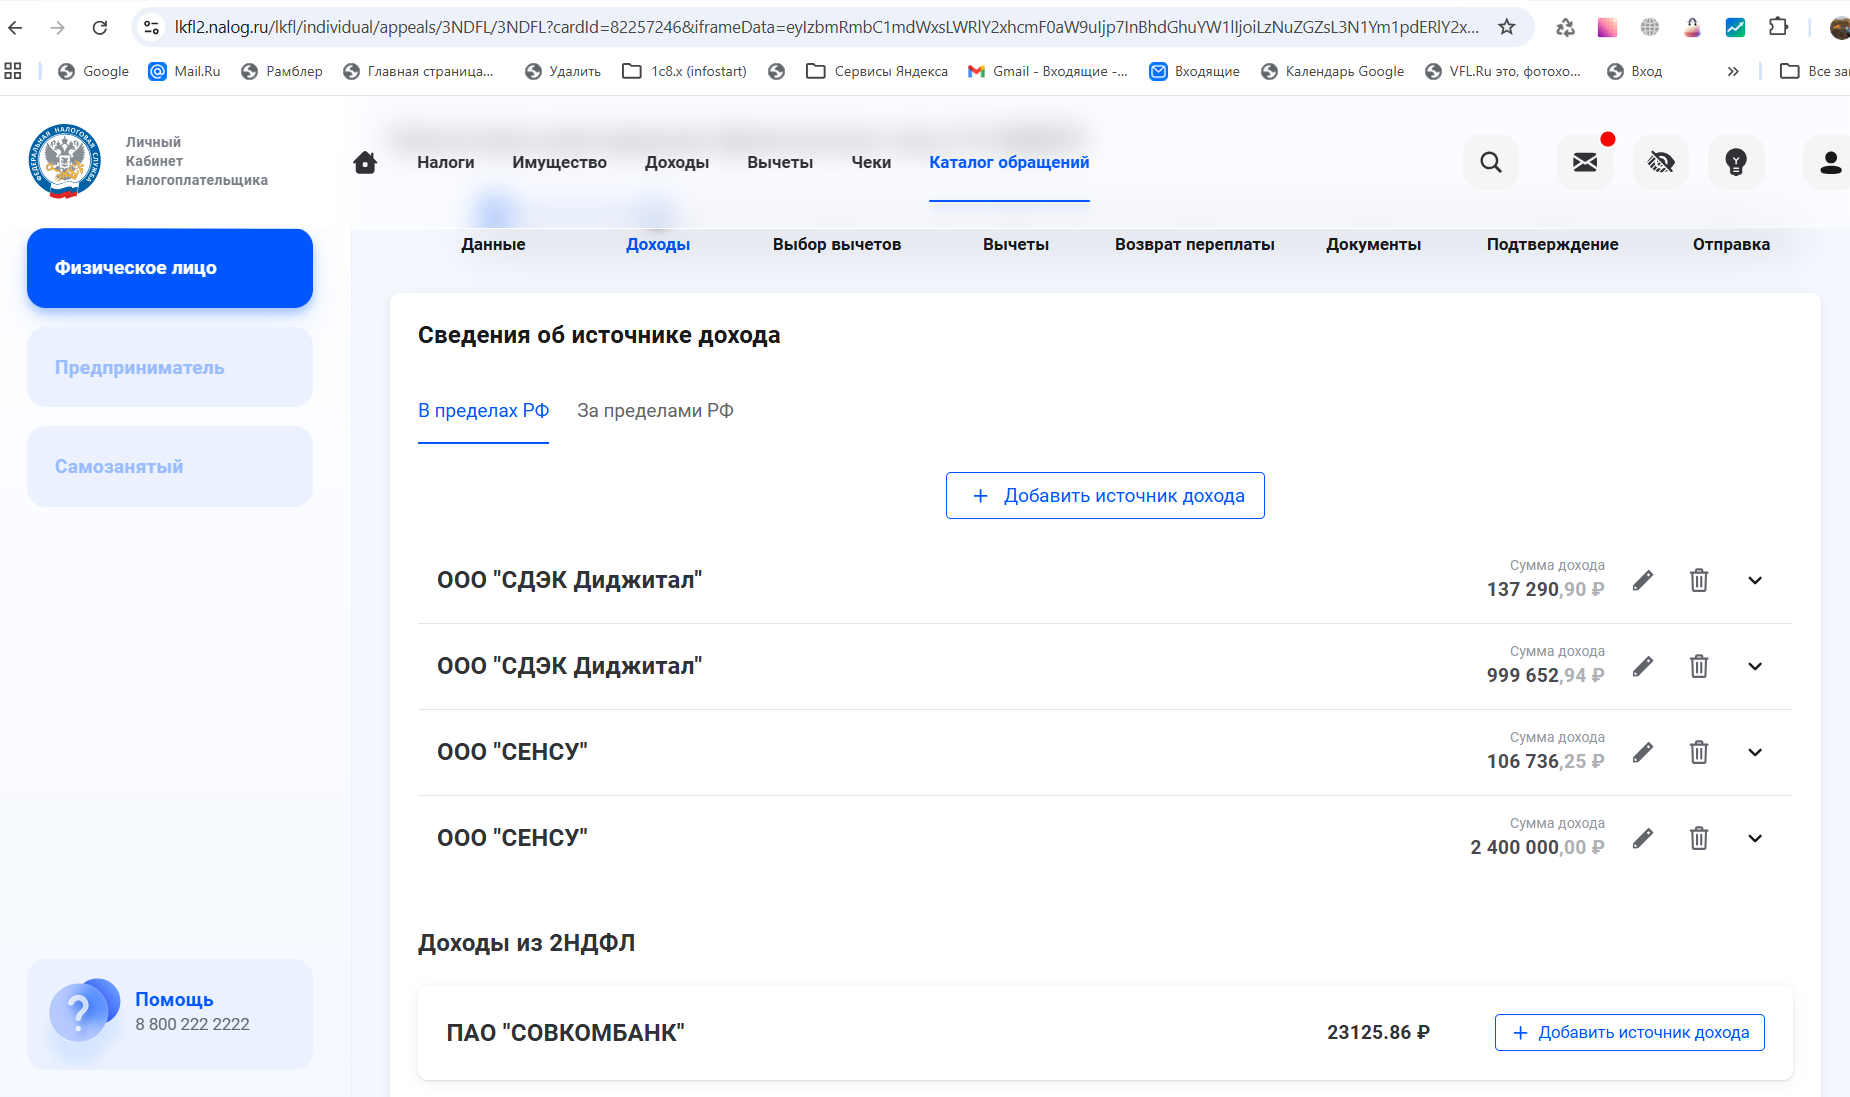Expand the СЕНСУ 2 400 000 row details
The width and height of the screenshot is (1850, 1097).
(1755, 838)
